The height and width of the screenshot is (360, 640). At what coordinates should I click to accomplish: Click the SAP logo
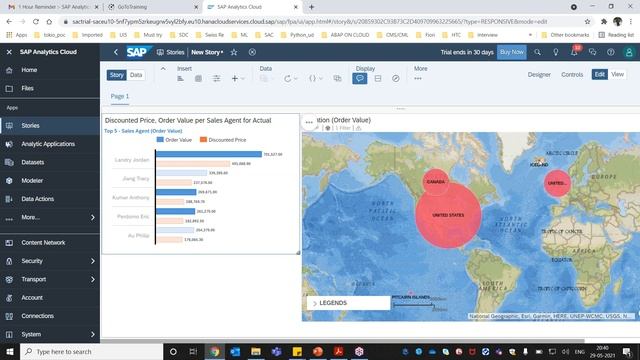coord(138,52)
